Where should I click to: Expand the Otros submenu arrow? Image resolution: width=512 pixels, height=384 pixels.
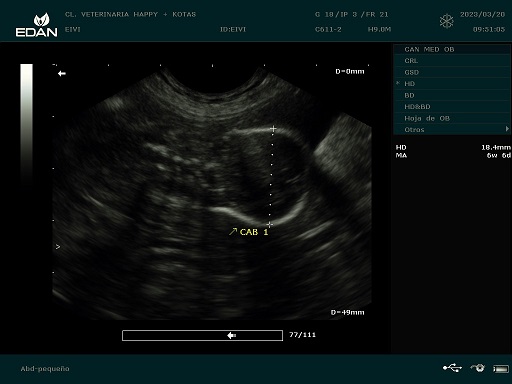[x=507, y=129]
